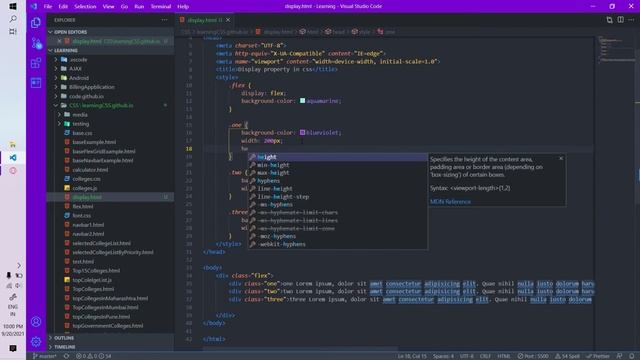Choose line-height-step autocomplete suggestion
Image resolution: width=640 pixels, height=360 pixels.
338,197
